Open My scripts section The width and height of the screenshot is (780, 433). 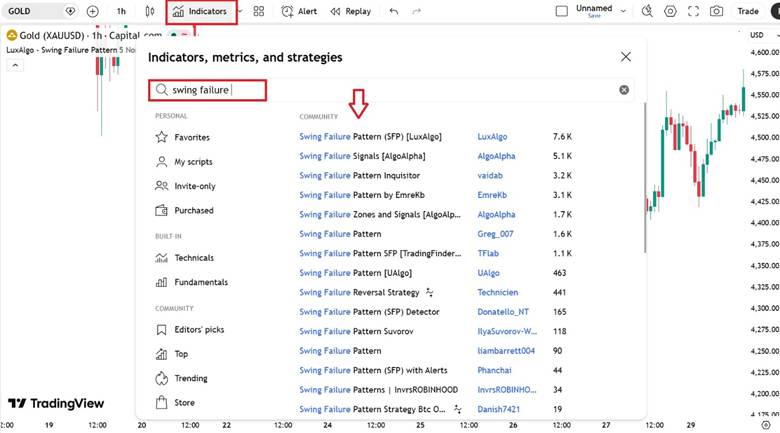tap(184, 162)
